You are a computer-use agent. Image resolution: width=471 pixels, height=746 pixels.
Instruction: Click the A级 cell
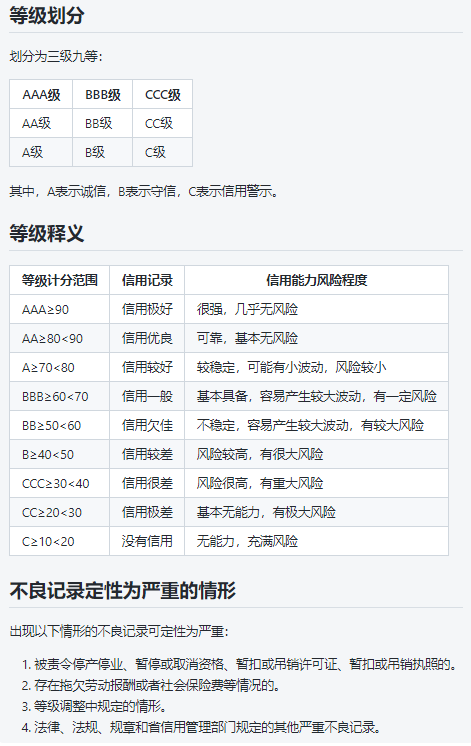tap(41, 152)
